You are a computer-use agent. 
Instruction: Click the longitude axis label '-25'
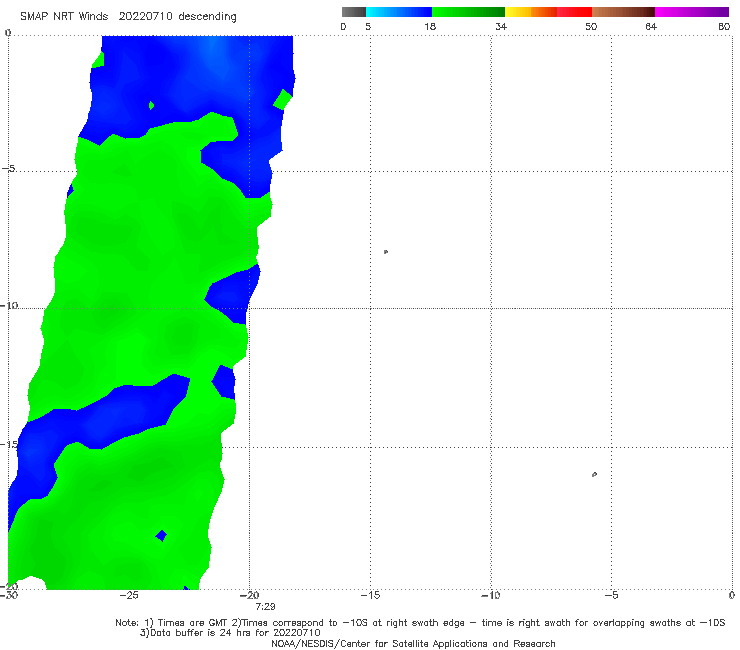[128, 595]
